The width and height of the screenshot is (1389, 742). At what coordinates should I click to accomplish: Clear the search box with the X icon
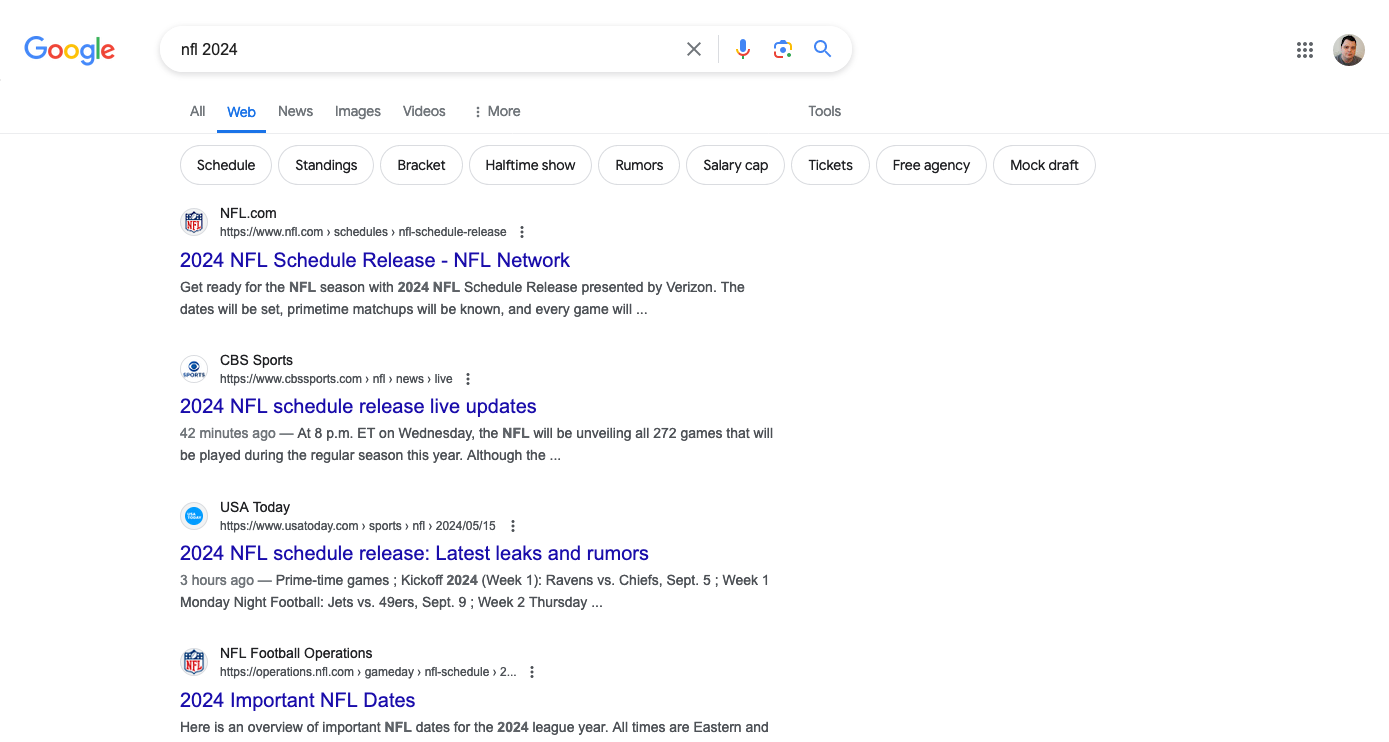694,49
